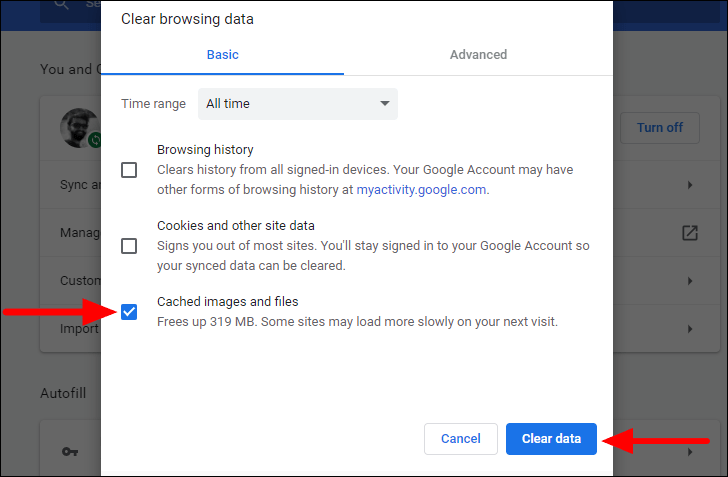Select the Basic tab

click(x=222, y=55)
